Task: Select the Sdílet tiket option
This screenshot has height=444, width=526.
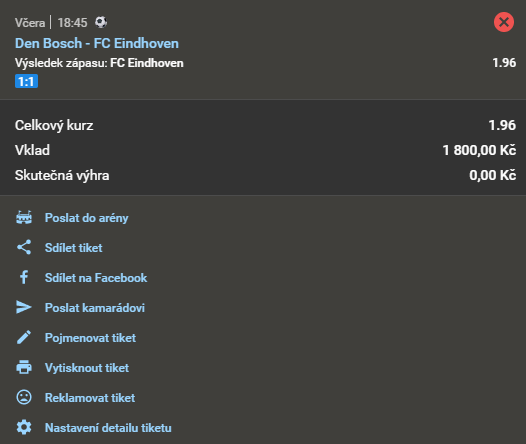Action: click(x=73, y=247)
